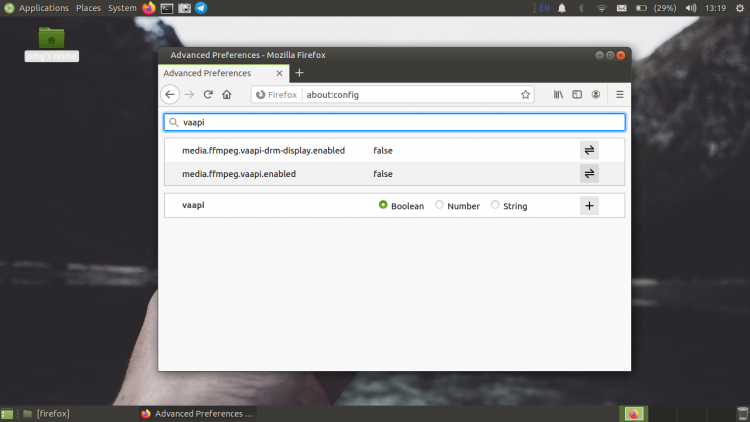Open the volume speaker indicator
The width and height of the screenshot is (750, 422).
[x=691, y=8]
